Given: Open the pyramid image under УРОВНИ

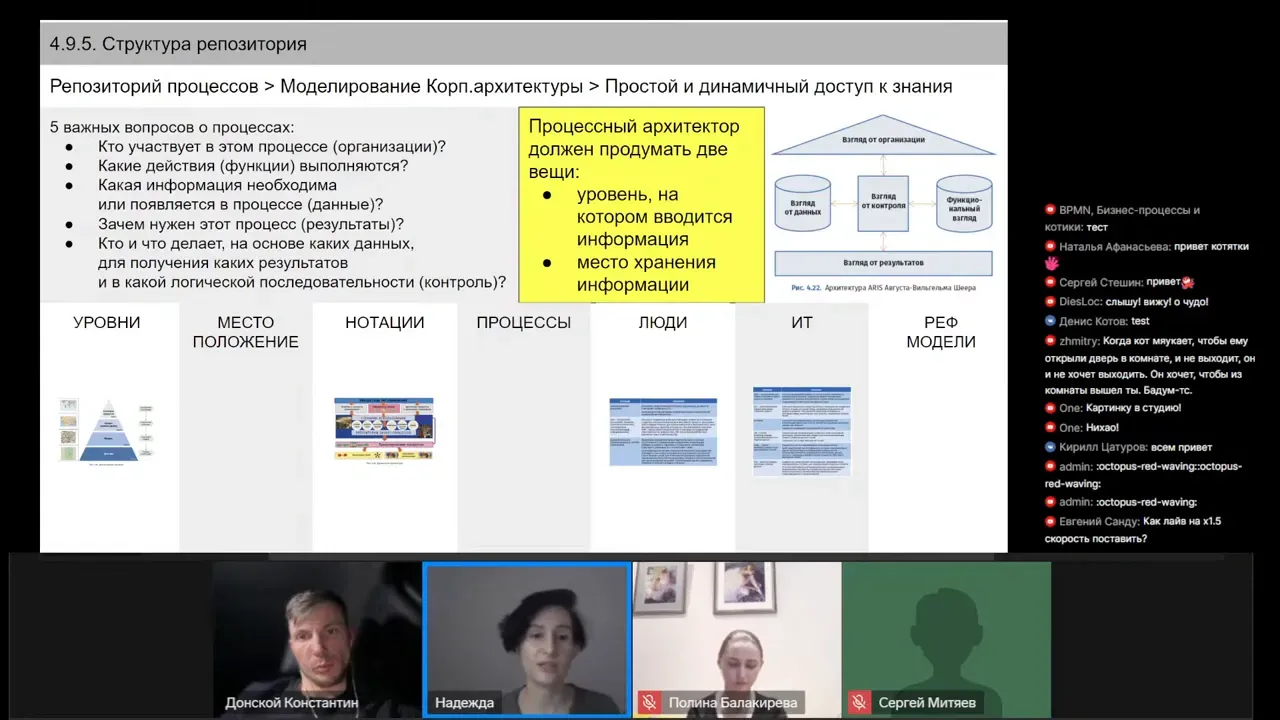Looking at the screenshot, I should (x=106, y=430).
